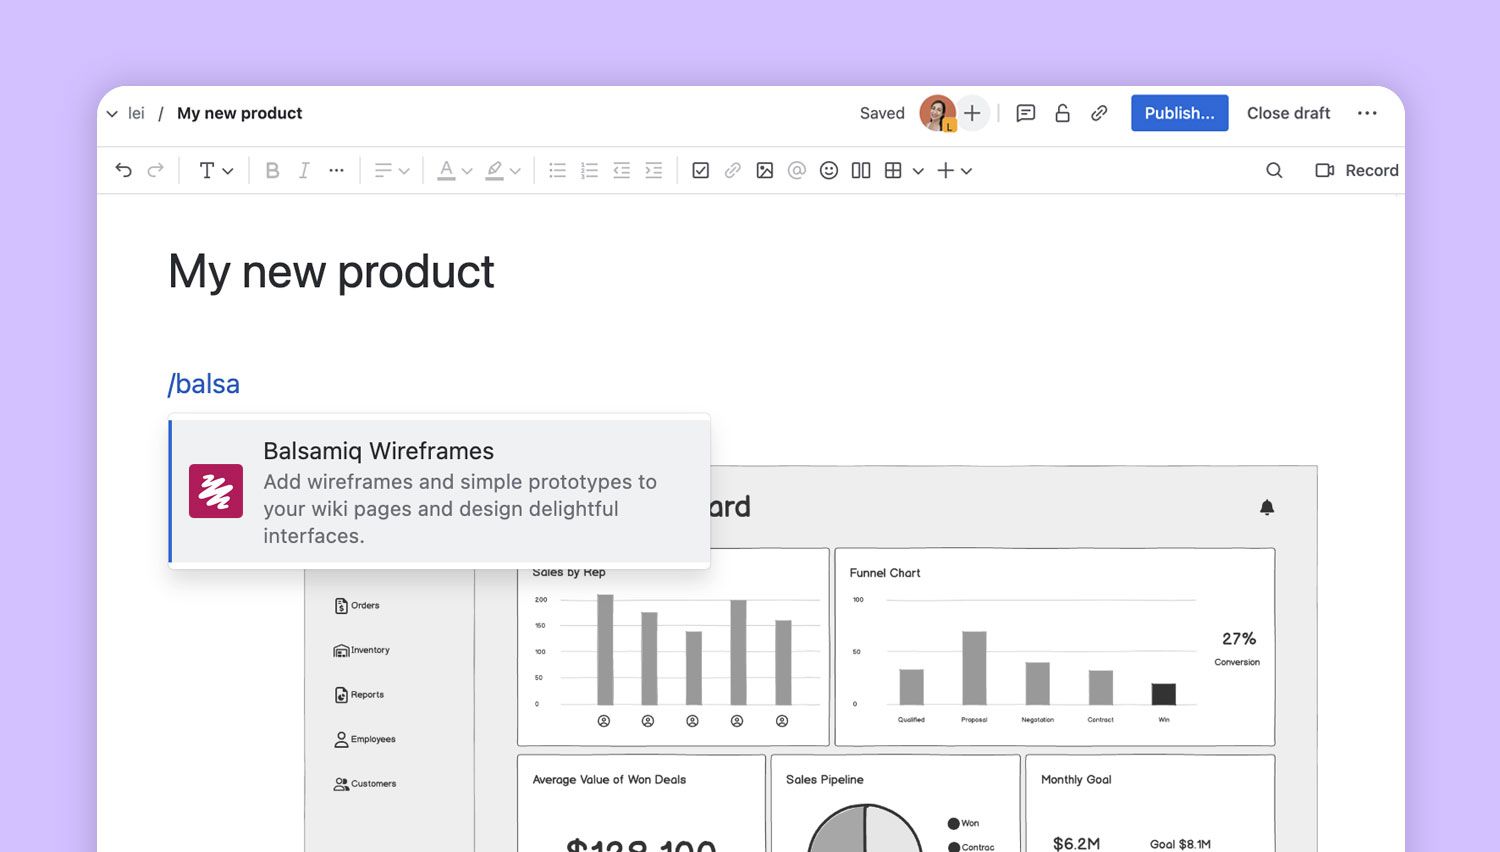Insert an action item checkbox
Screen dimensions: 1500x852
point(701,170)
